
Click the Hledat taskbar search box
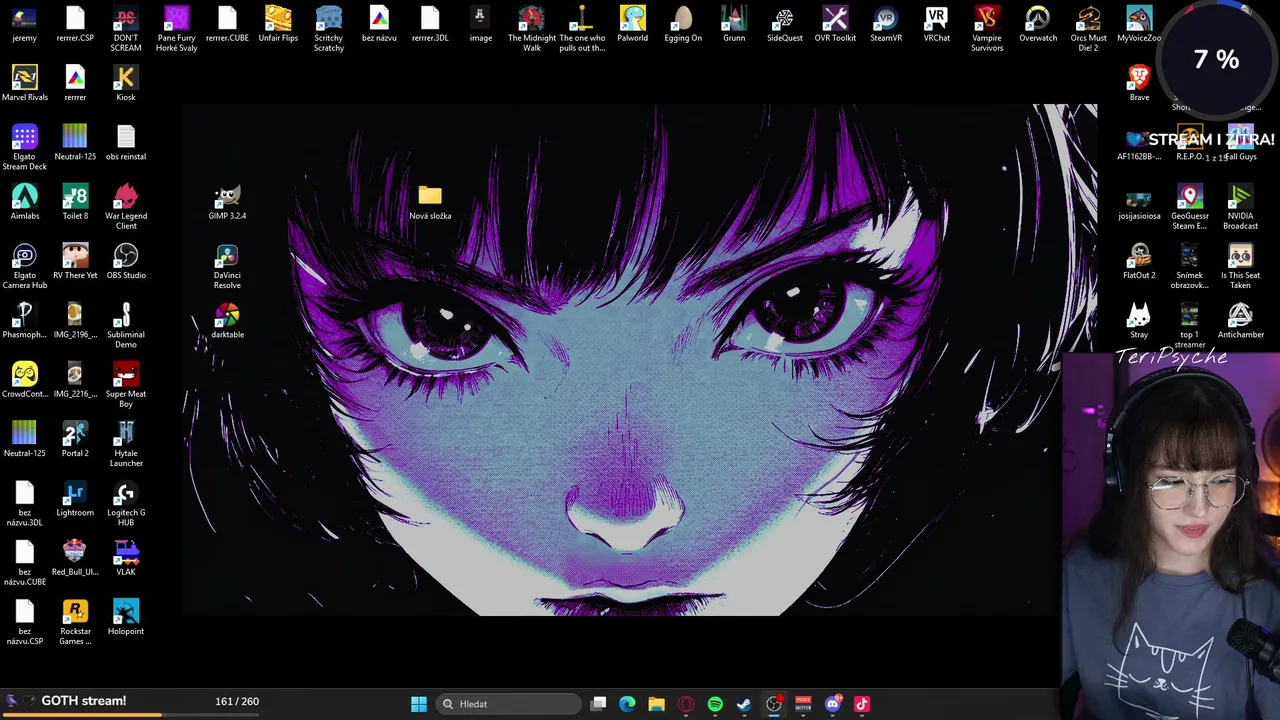point(509,704)
